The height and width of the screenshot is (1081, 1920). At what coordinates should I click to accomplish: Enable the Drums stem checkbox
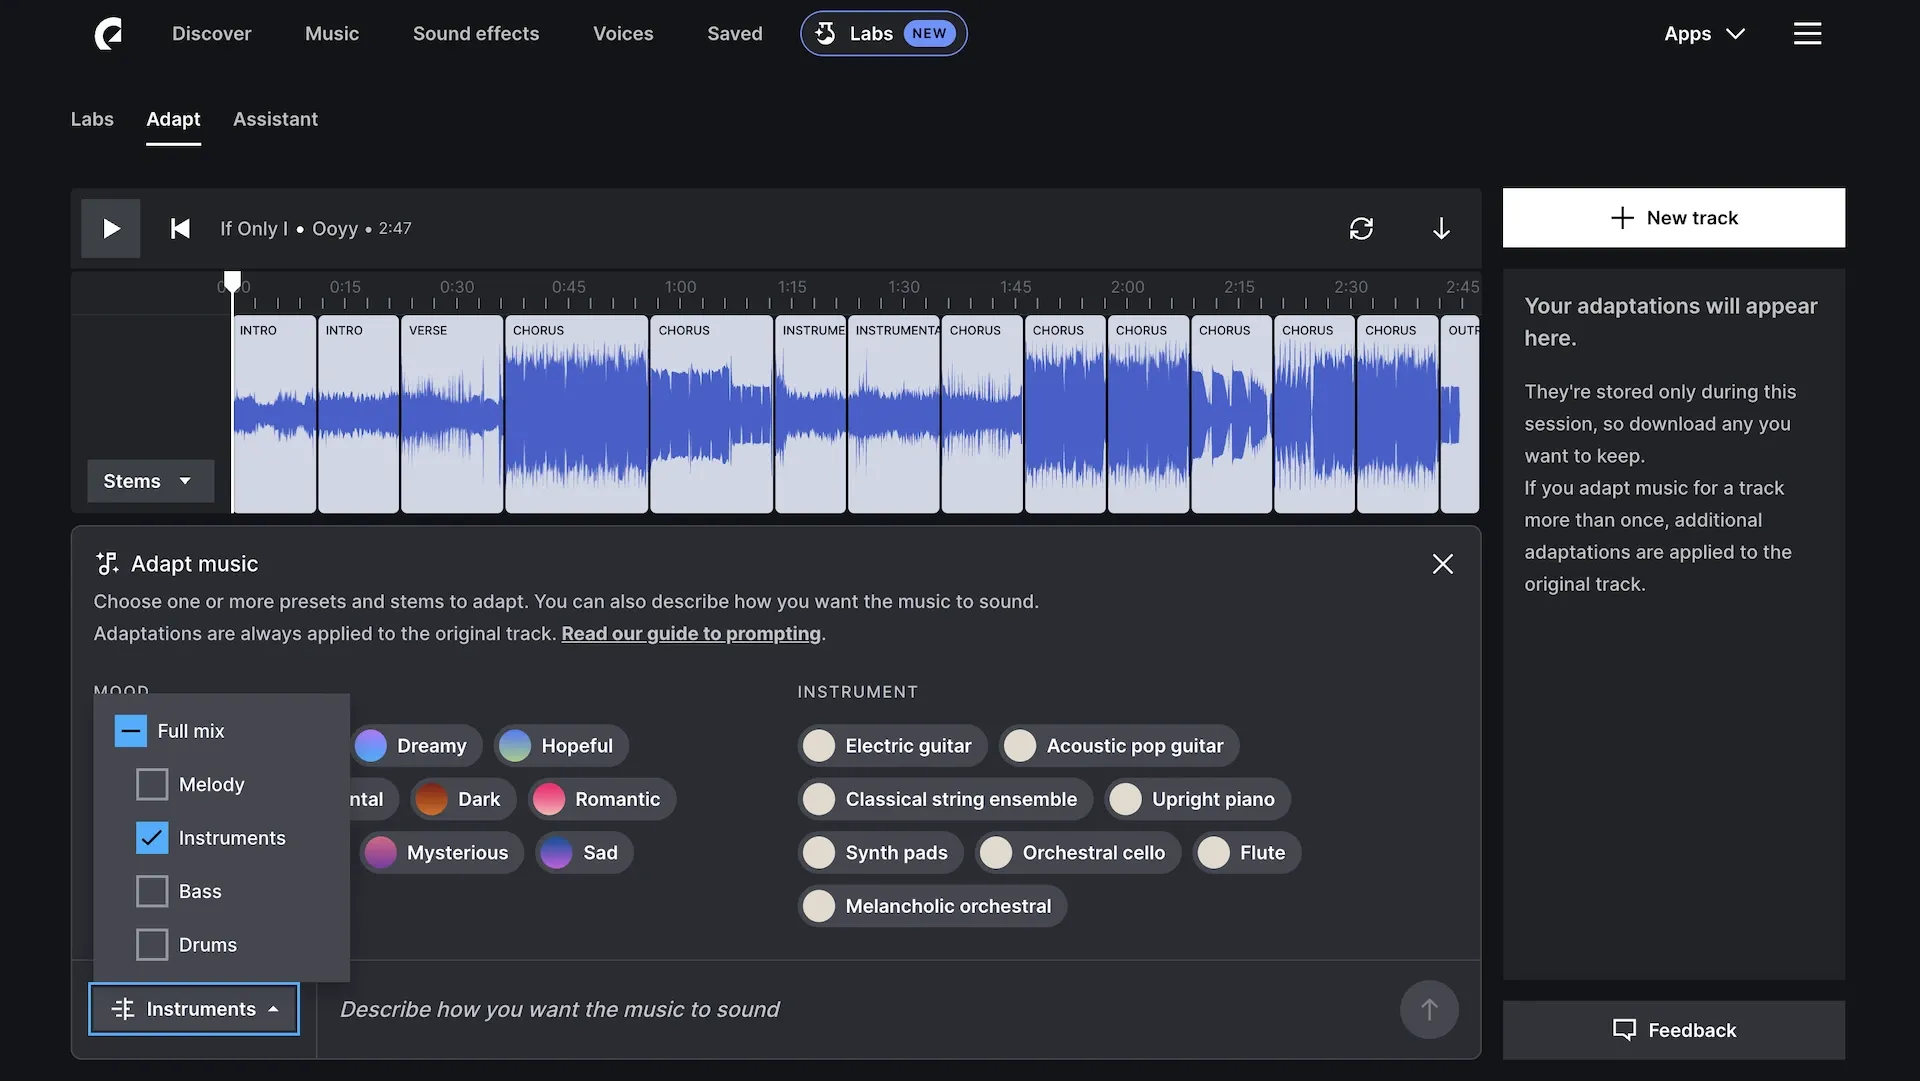tap(152, 945)
